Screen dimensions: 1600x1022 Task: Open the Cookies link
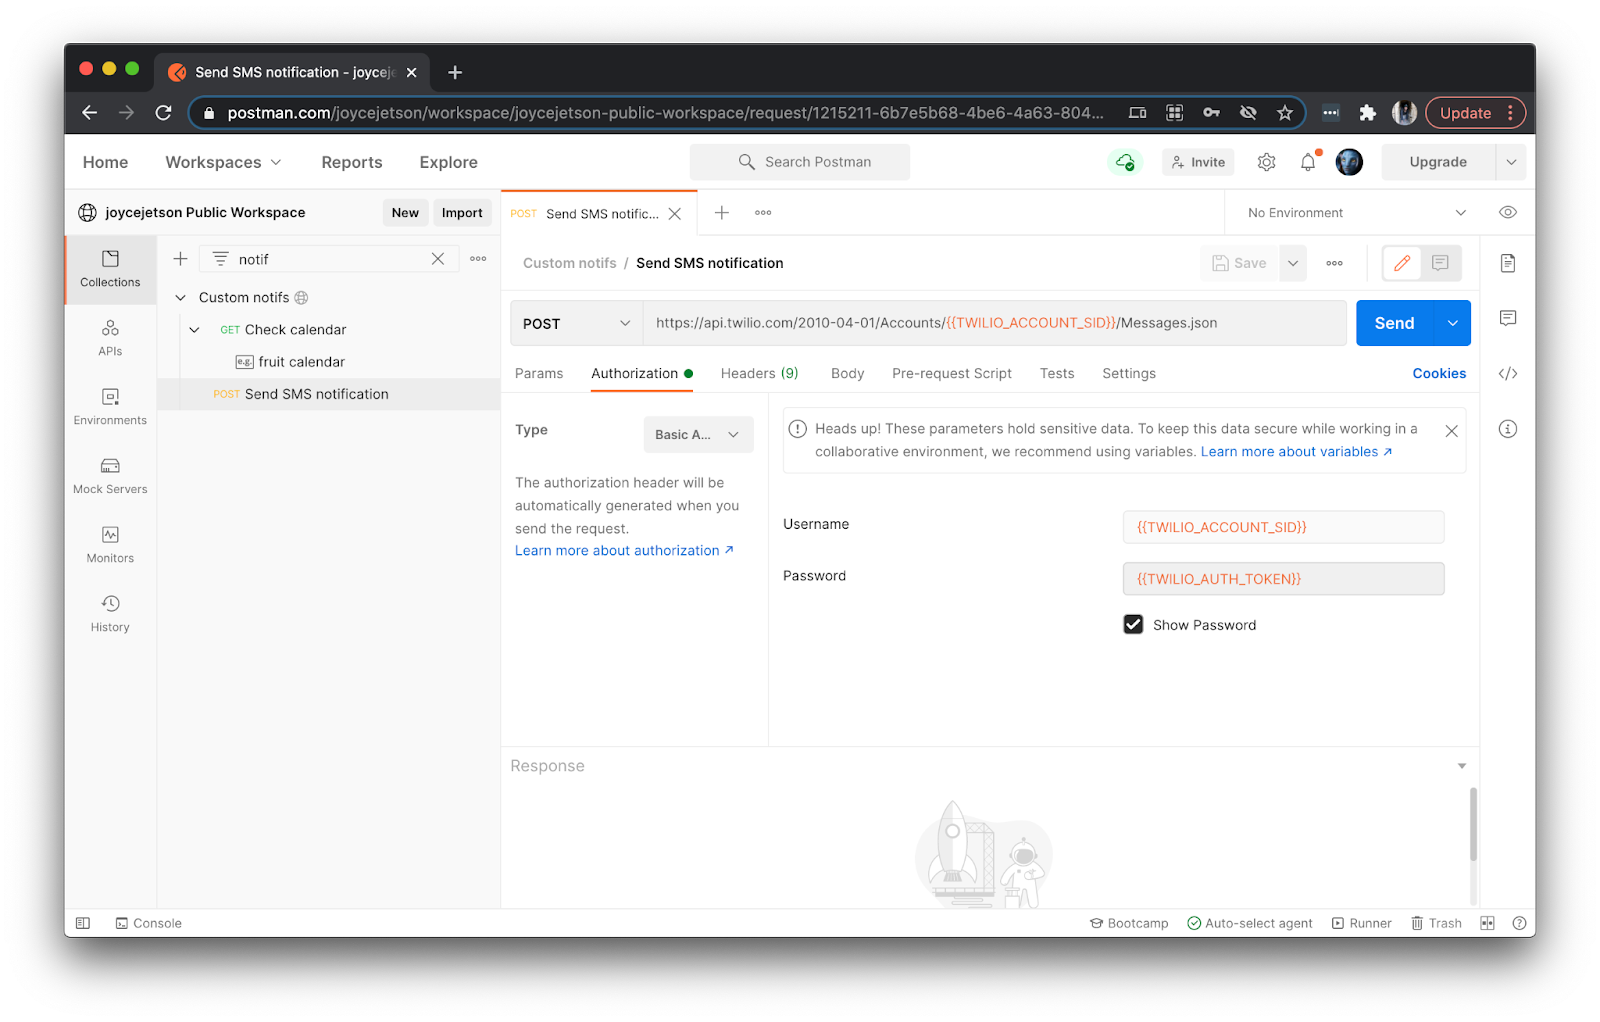[x=1439, y=373]
